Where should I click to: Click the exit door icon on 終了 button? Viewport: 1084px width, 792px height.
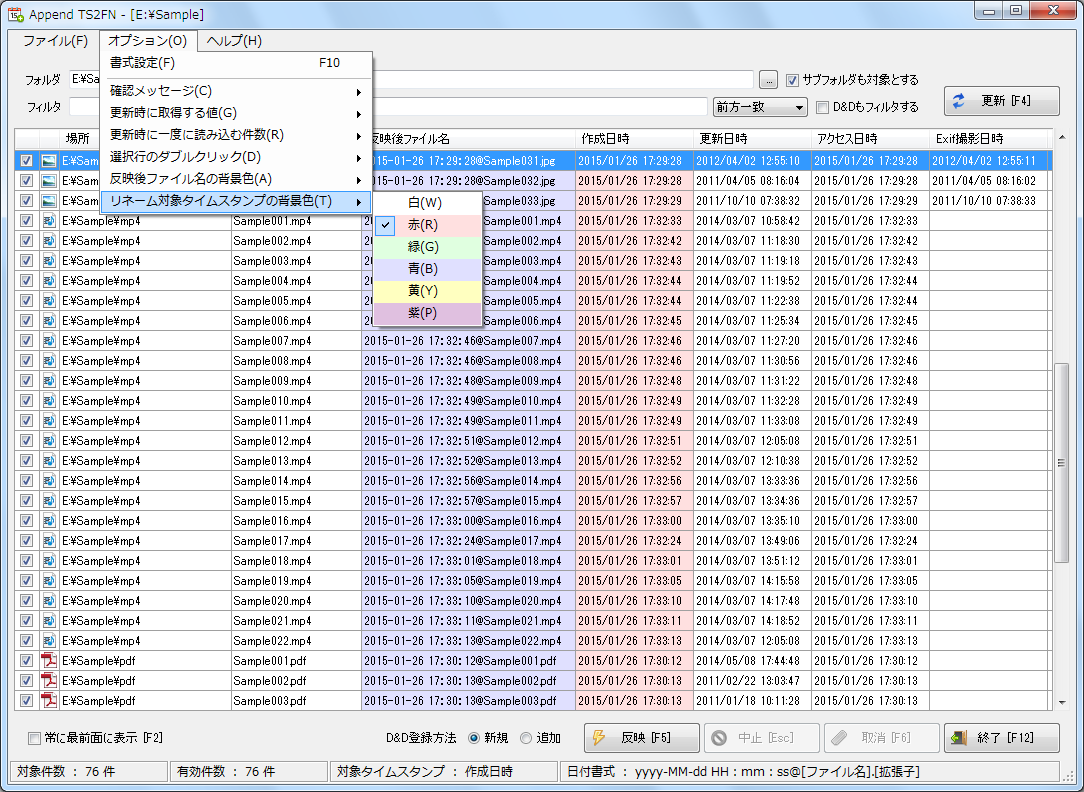[x=959, y=738]
